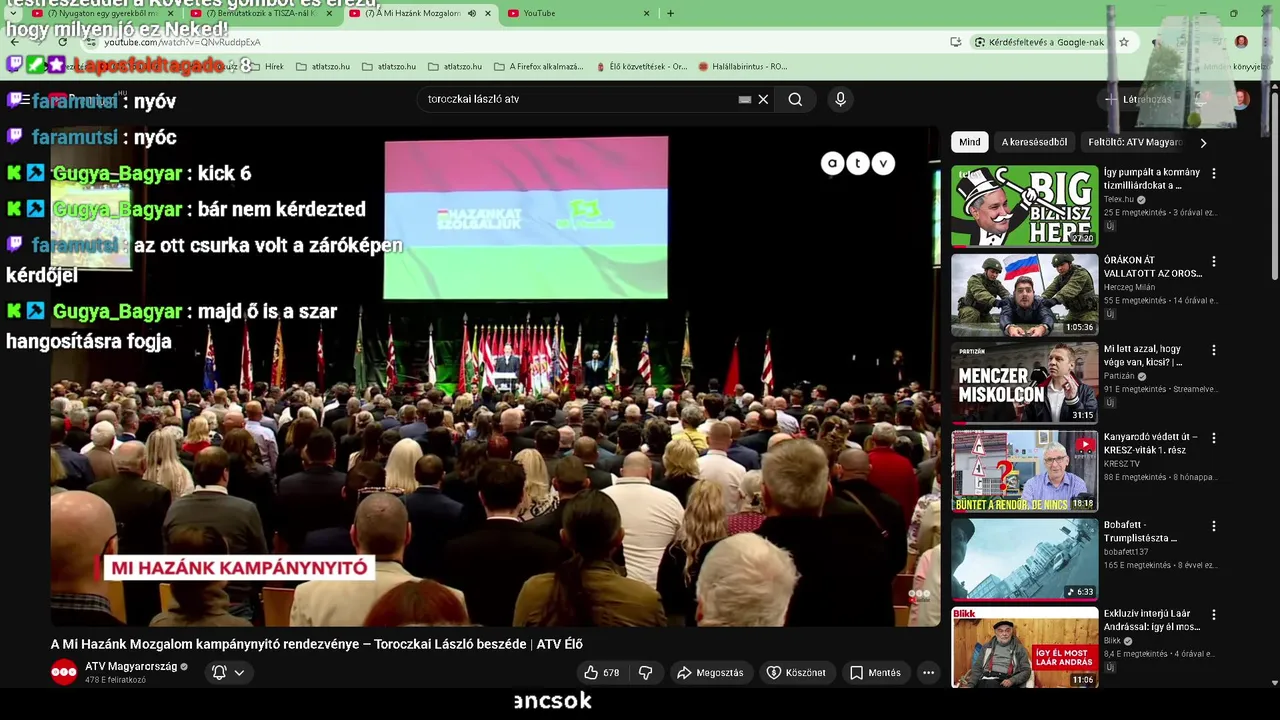Open options for 'Exkluzív interjú Laár' video
Screen dimensions: 1280x720
point(1214,614)
